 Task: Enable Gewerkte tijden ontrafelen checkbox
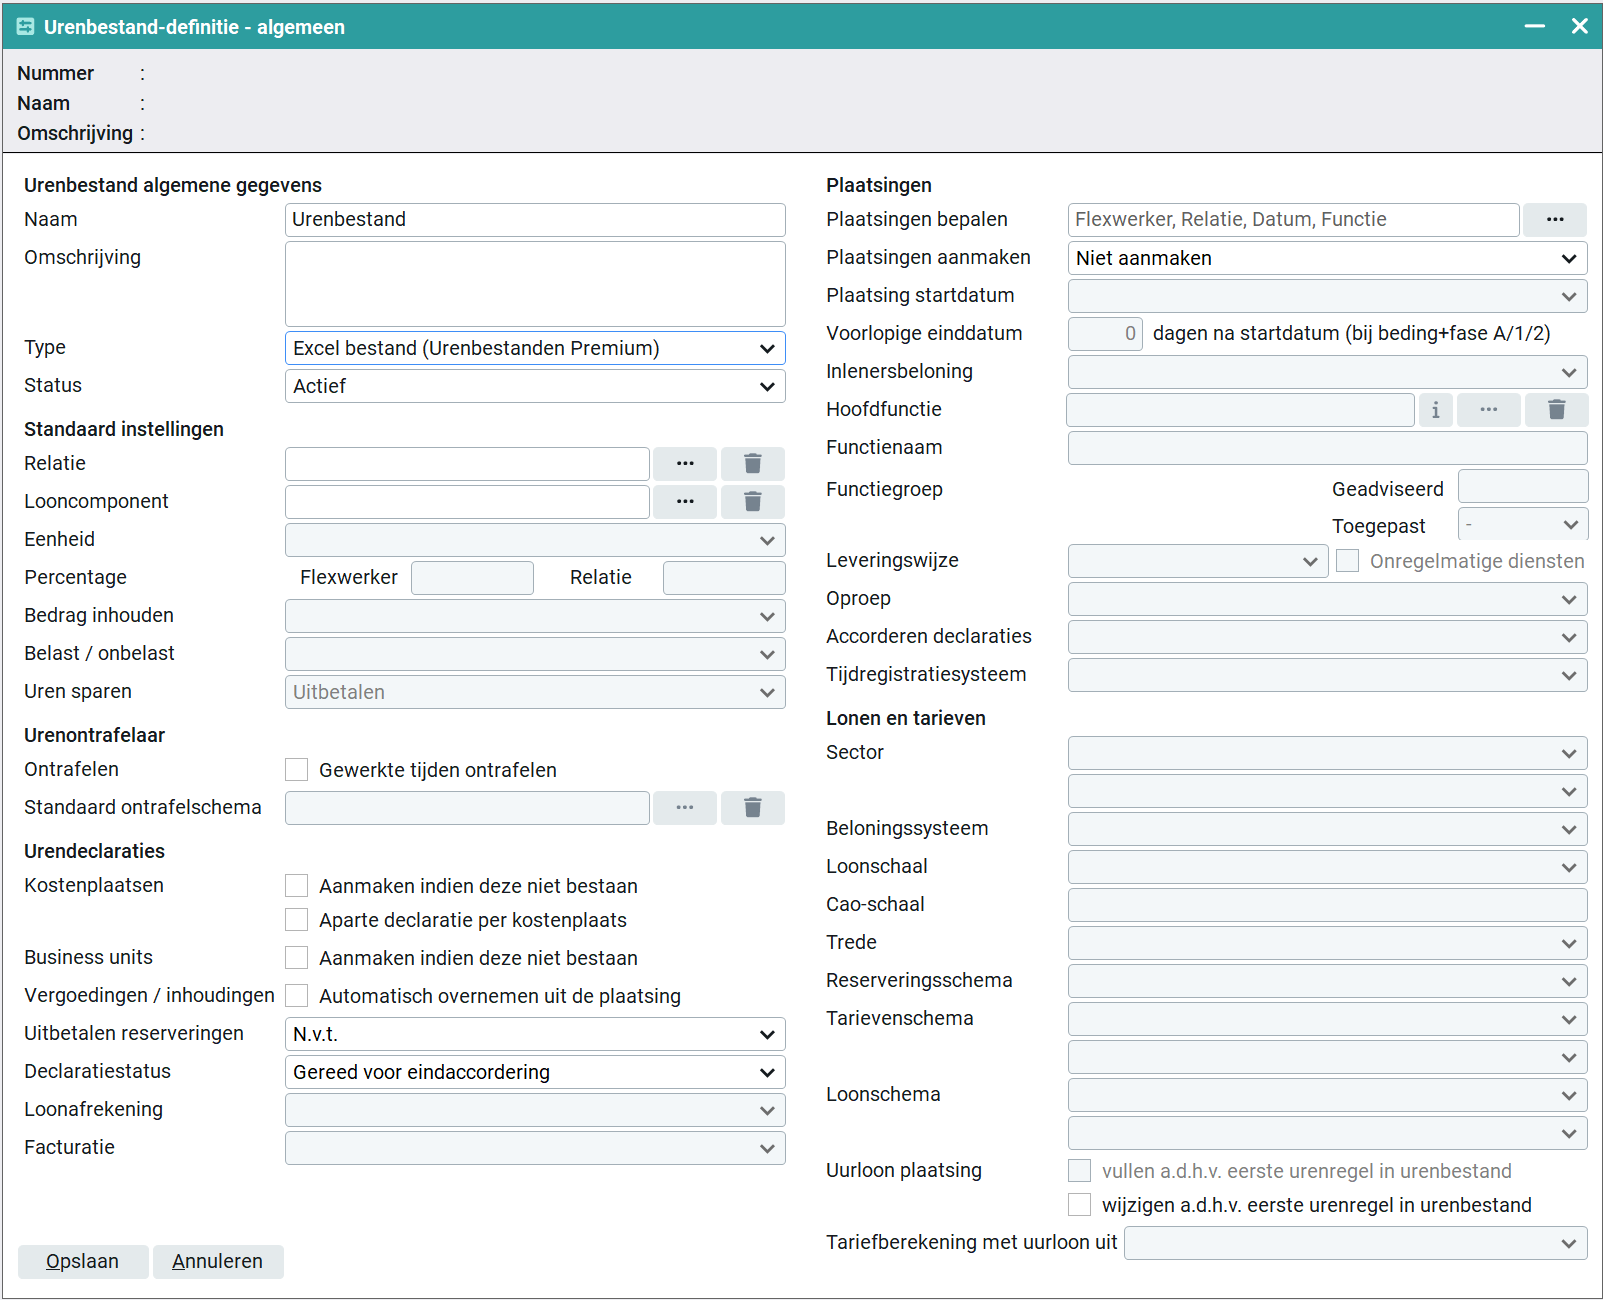click(x=296, y=770)
